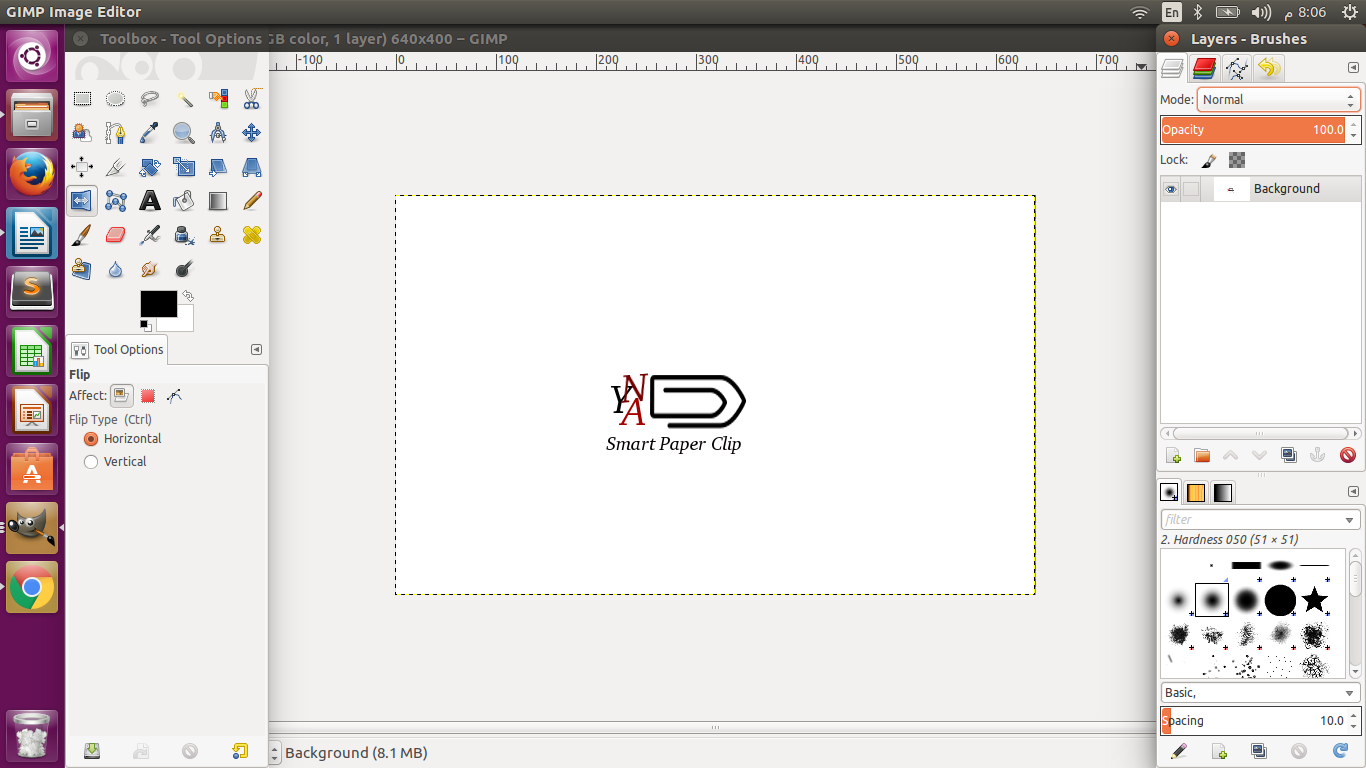Image resolution: width=1366 pixels, height=768 pixels.
Task: Select the Ellipse Select tool
Action: click(116, 99)
